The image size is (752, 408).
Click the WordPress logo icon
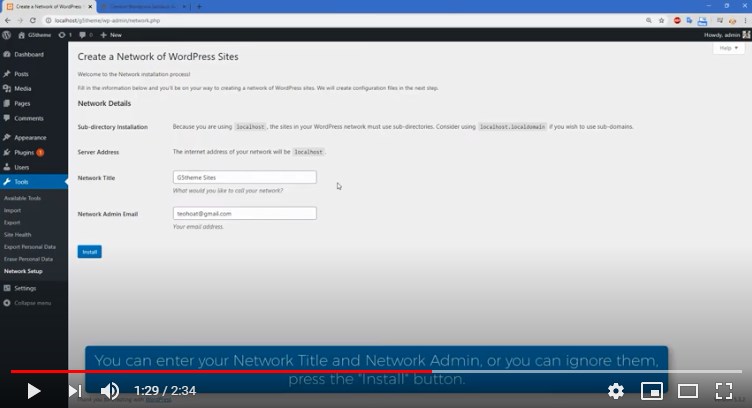tap(7, 35)
